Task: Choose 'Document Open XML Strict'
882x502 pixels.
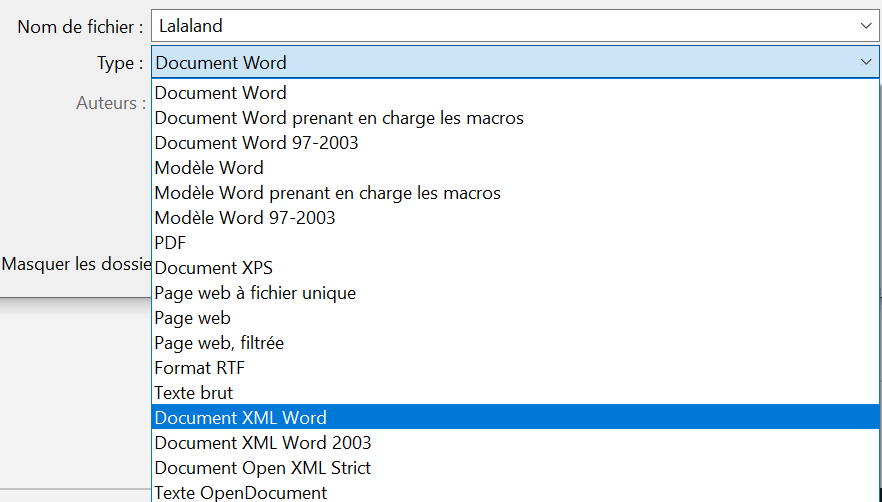Action: 515,468
